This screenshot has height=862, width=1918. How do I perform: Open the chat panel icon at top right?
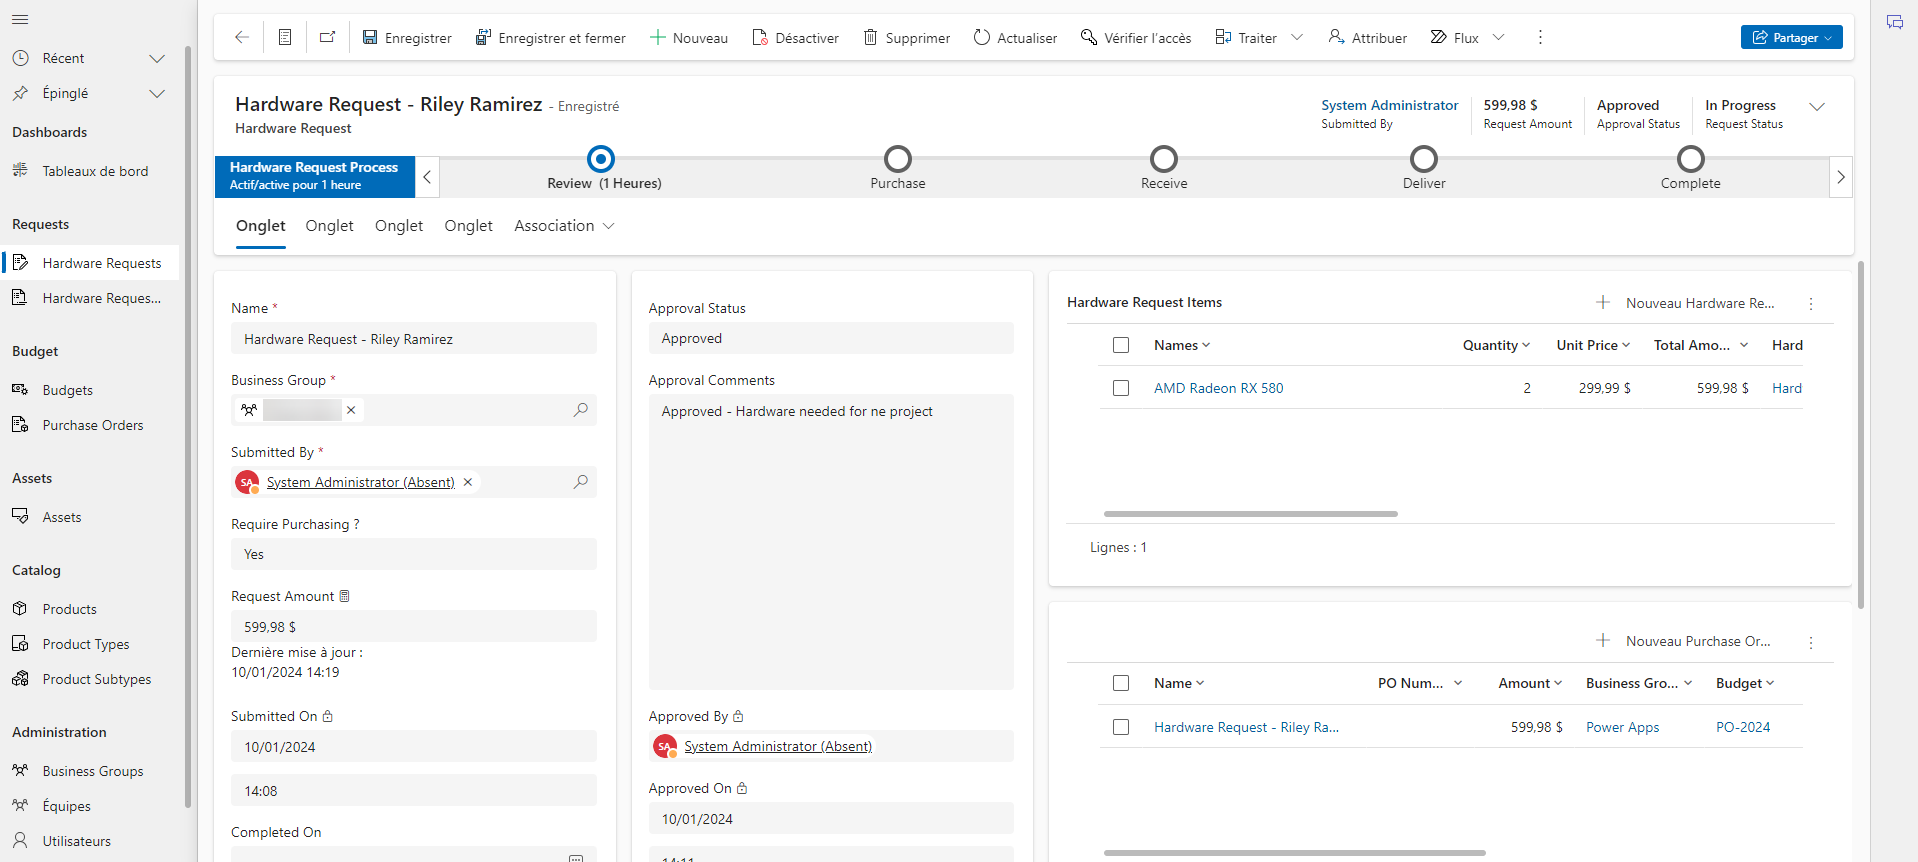[1895, 22]
